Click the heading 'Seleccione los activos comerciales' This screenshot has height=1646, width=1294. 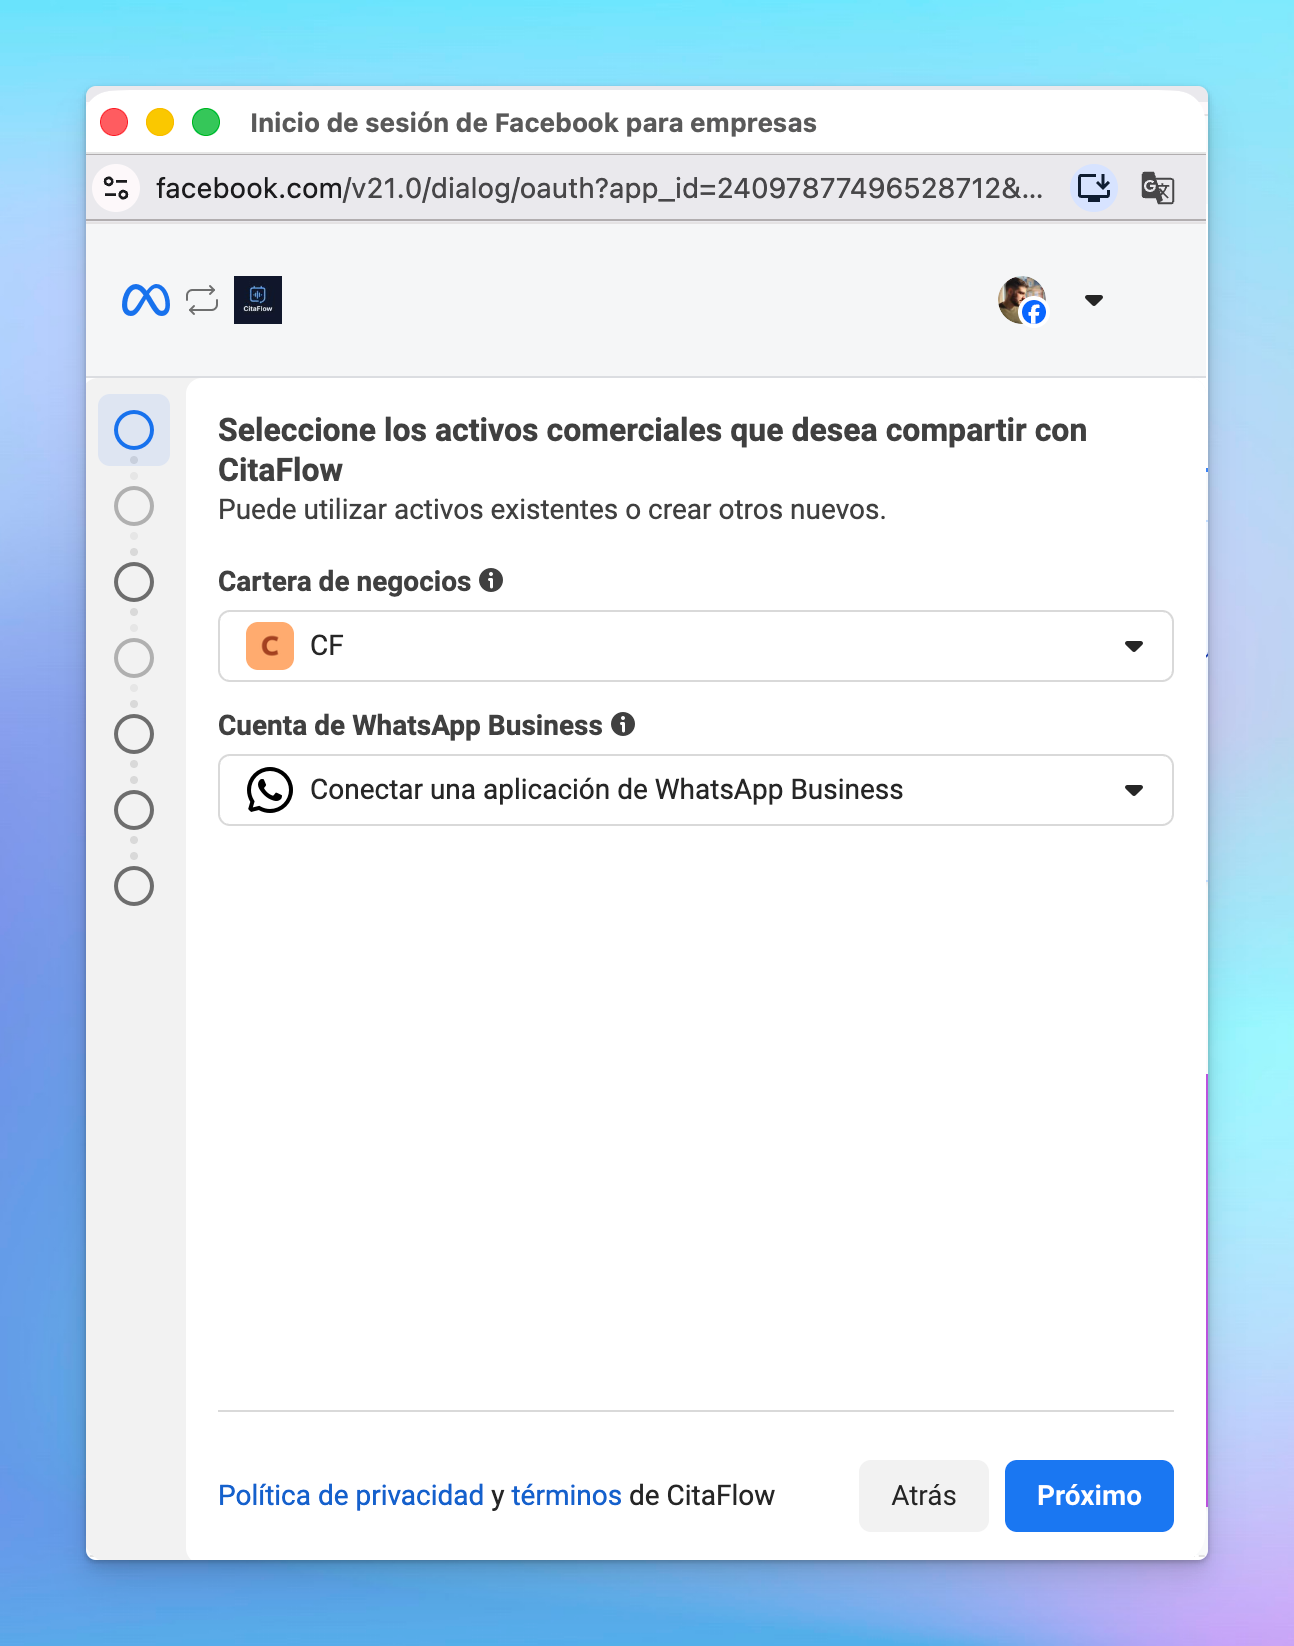click(652, 450)
